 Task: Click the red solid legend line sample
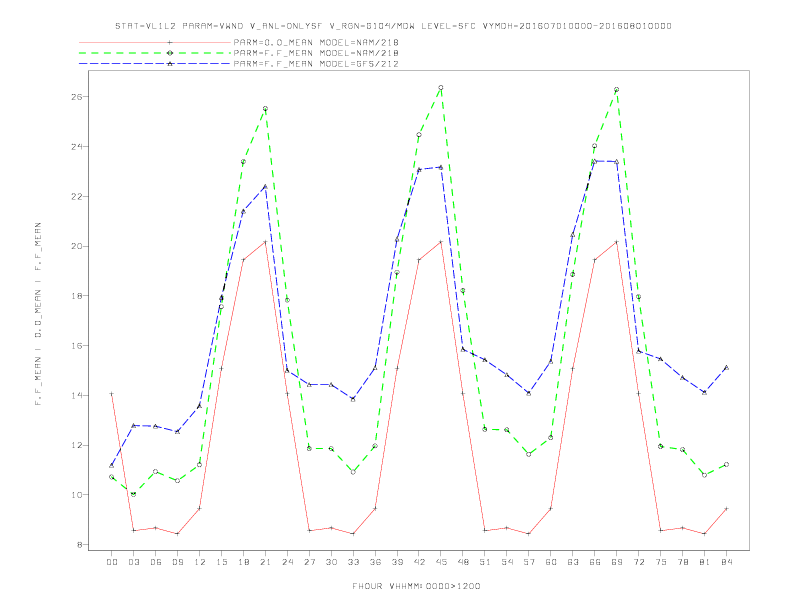155,42
